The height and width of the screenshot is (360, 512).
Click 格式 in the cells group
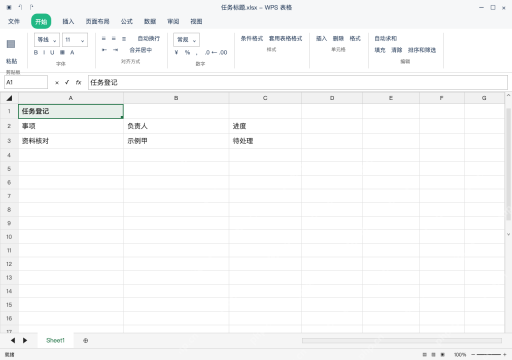[x=355, y=39]
